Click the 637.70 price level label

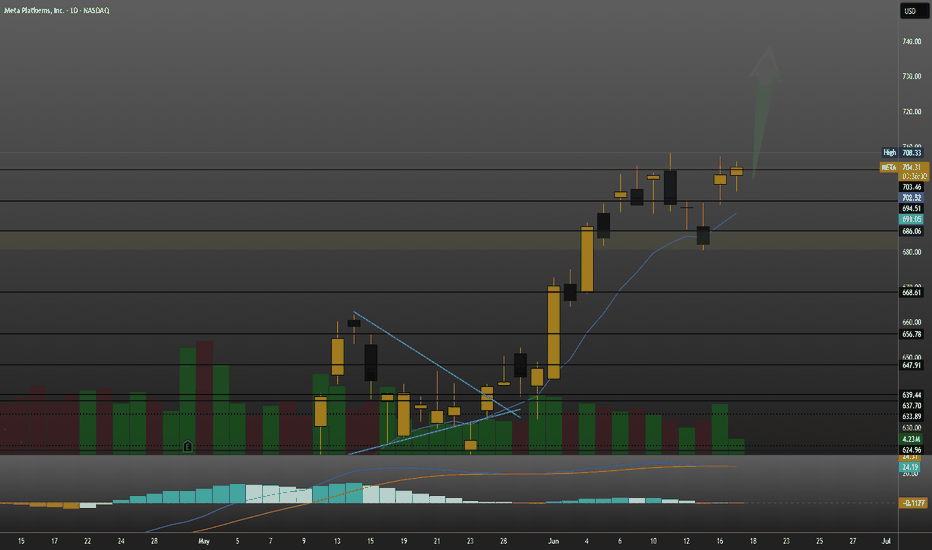(x=912, y=406)
